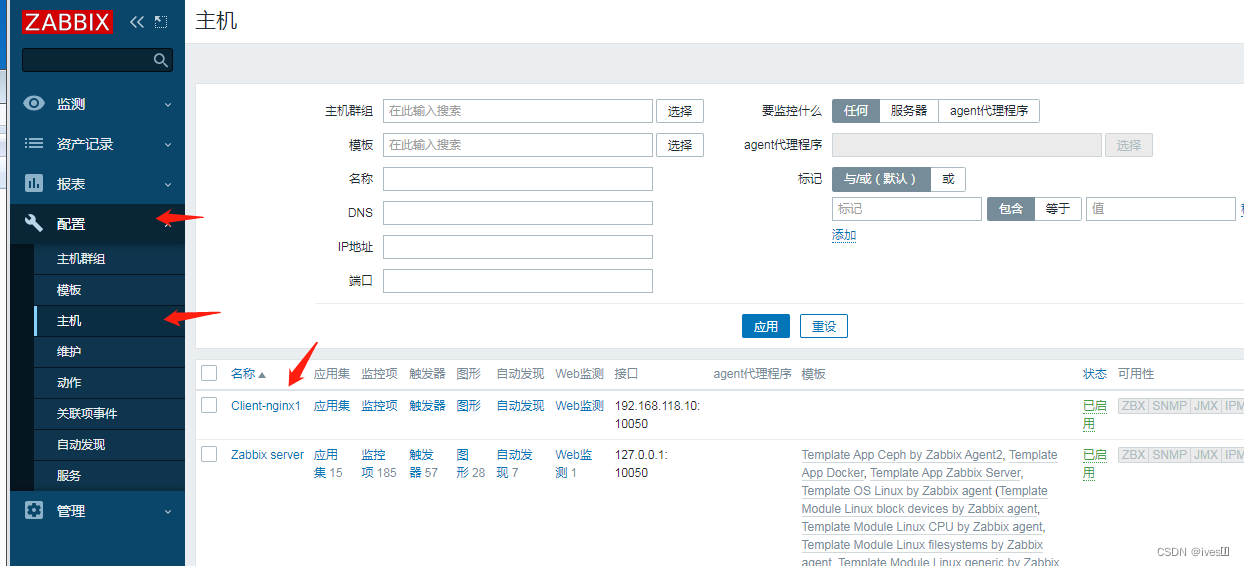Focus the 主机群组 search field

pyautogui.click(x=518, y=111)
